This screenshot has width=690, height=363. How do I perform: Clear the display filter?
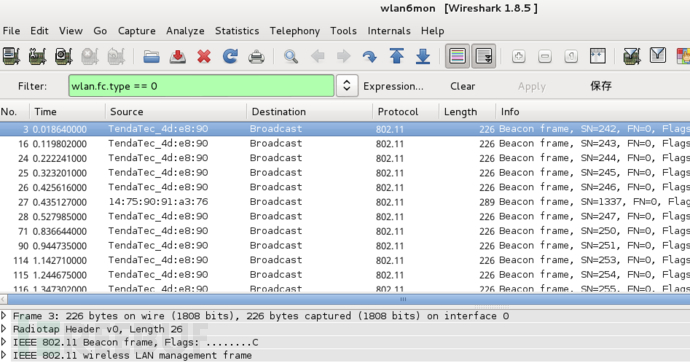(x=462, y=86)
